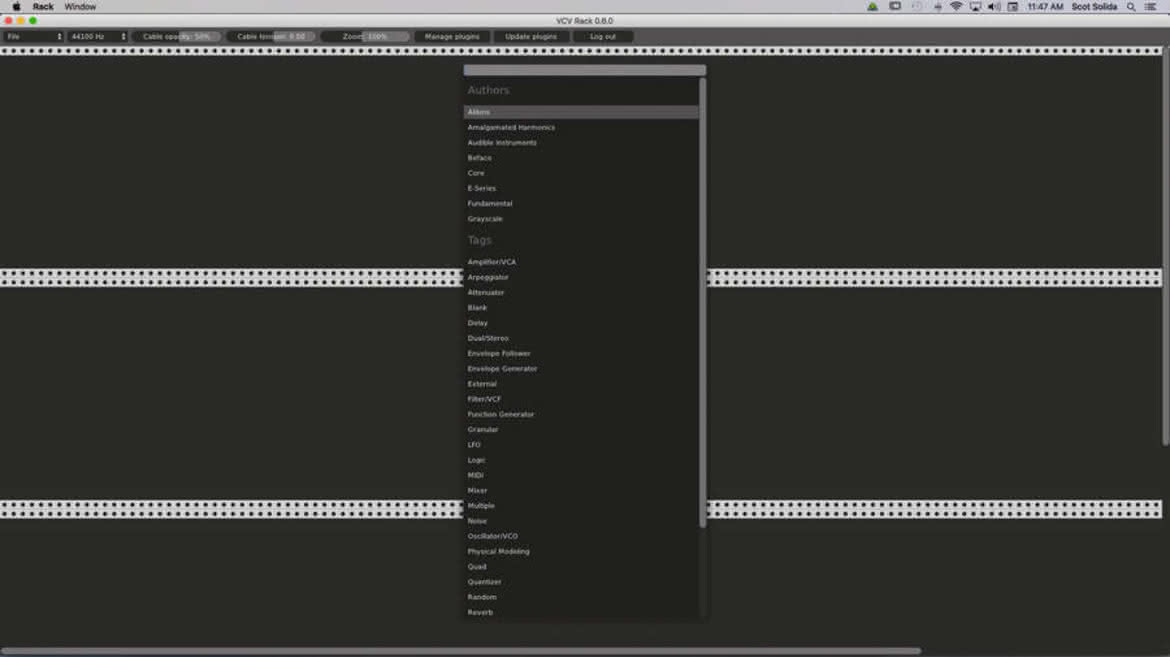This screenshot has height=657, width=1170.
Task: Open the Notification Center icon
Action: pyautogui.click(x=1151, y=7)
